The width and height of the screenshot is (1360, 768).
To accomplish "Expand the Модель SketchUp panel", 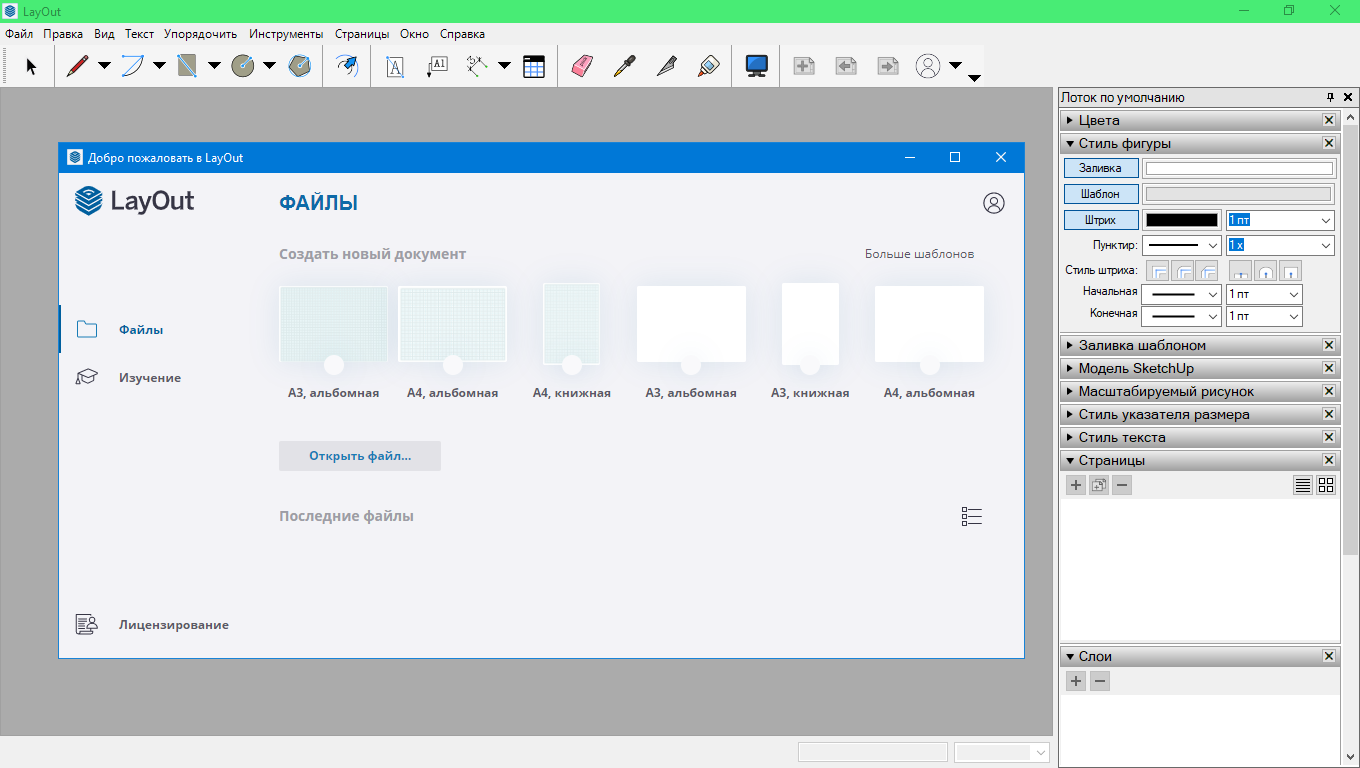I will click(1199, 368).
